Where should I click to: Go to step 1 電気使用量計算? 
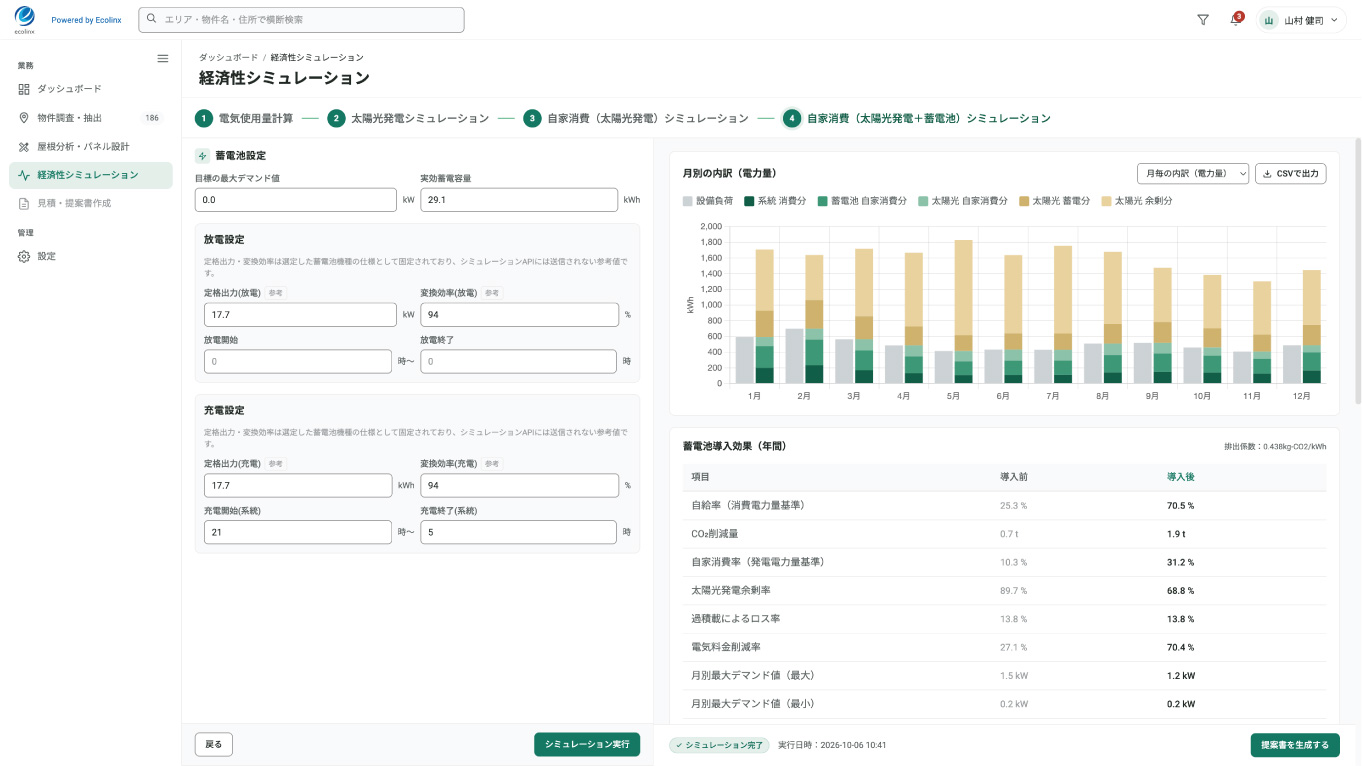(x=244, y=118)
